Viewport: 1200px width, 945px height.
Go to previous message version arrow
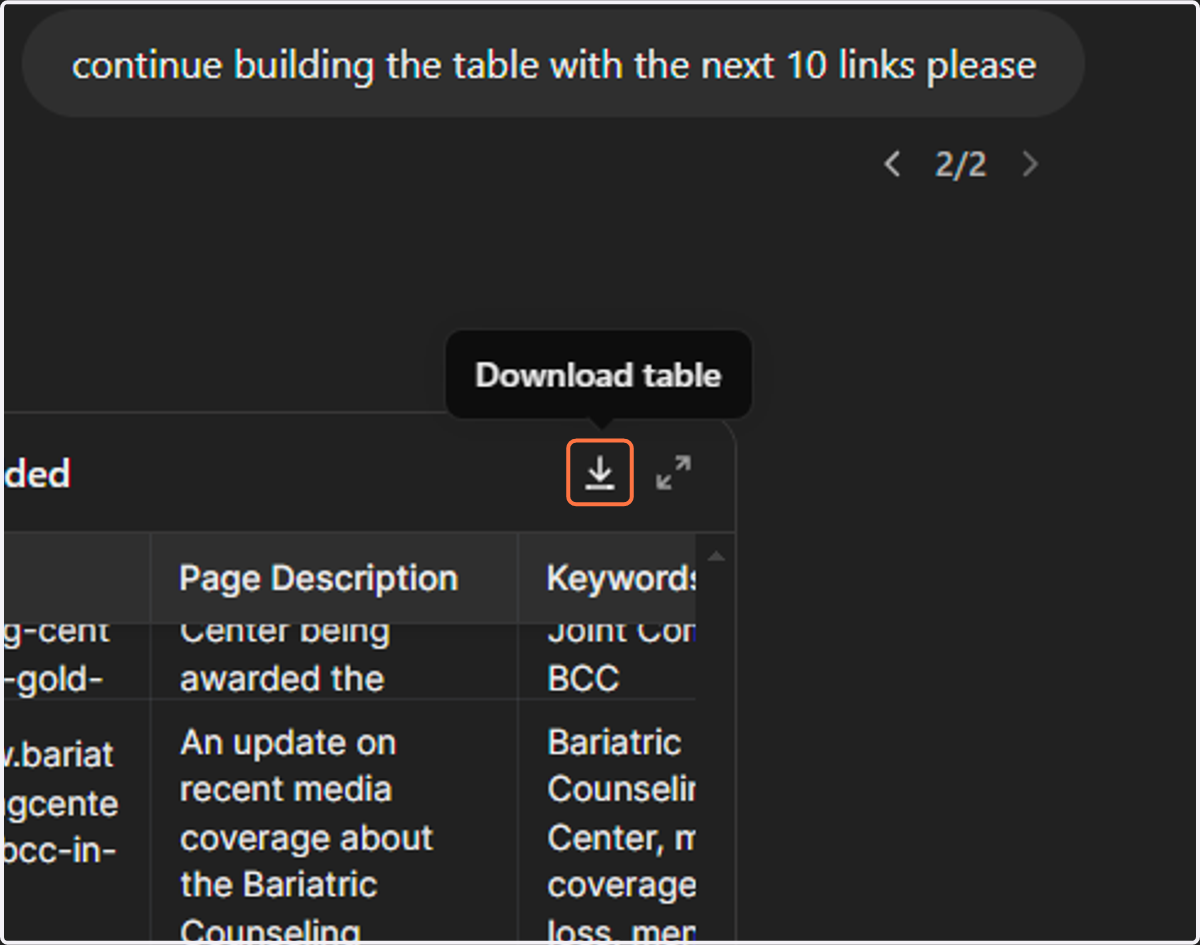click(x=893, y=164)
